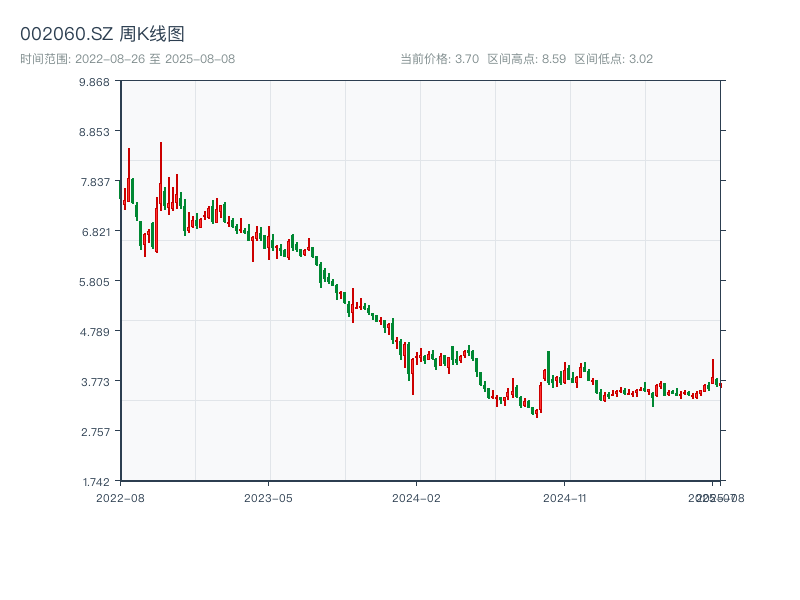Click the 时间范围 date range text

(x=128, y=59)
